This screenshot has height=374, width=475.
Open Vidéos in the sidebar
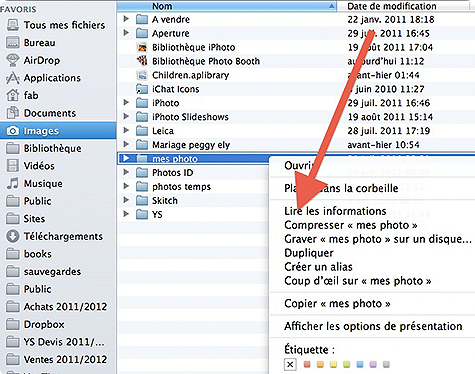pyautogui.click(x=30, y=166)
